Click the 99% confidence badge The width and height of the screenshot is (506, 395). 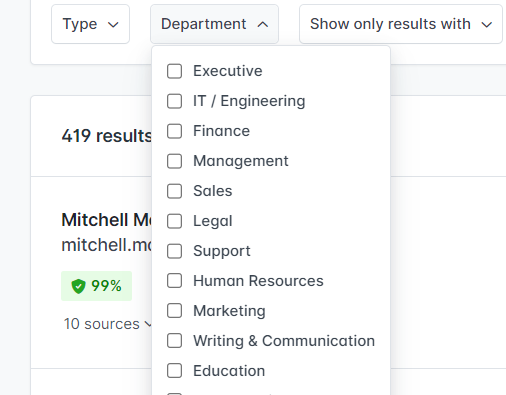(96, 286)
